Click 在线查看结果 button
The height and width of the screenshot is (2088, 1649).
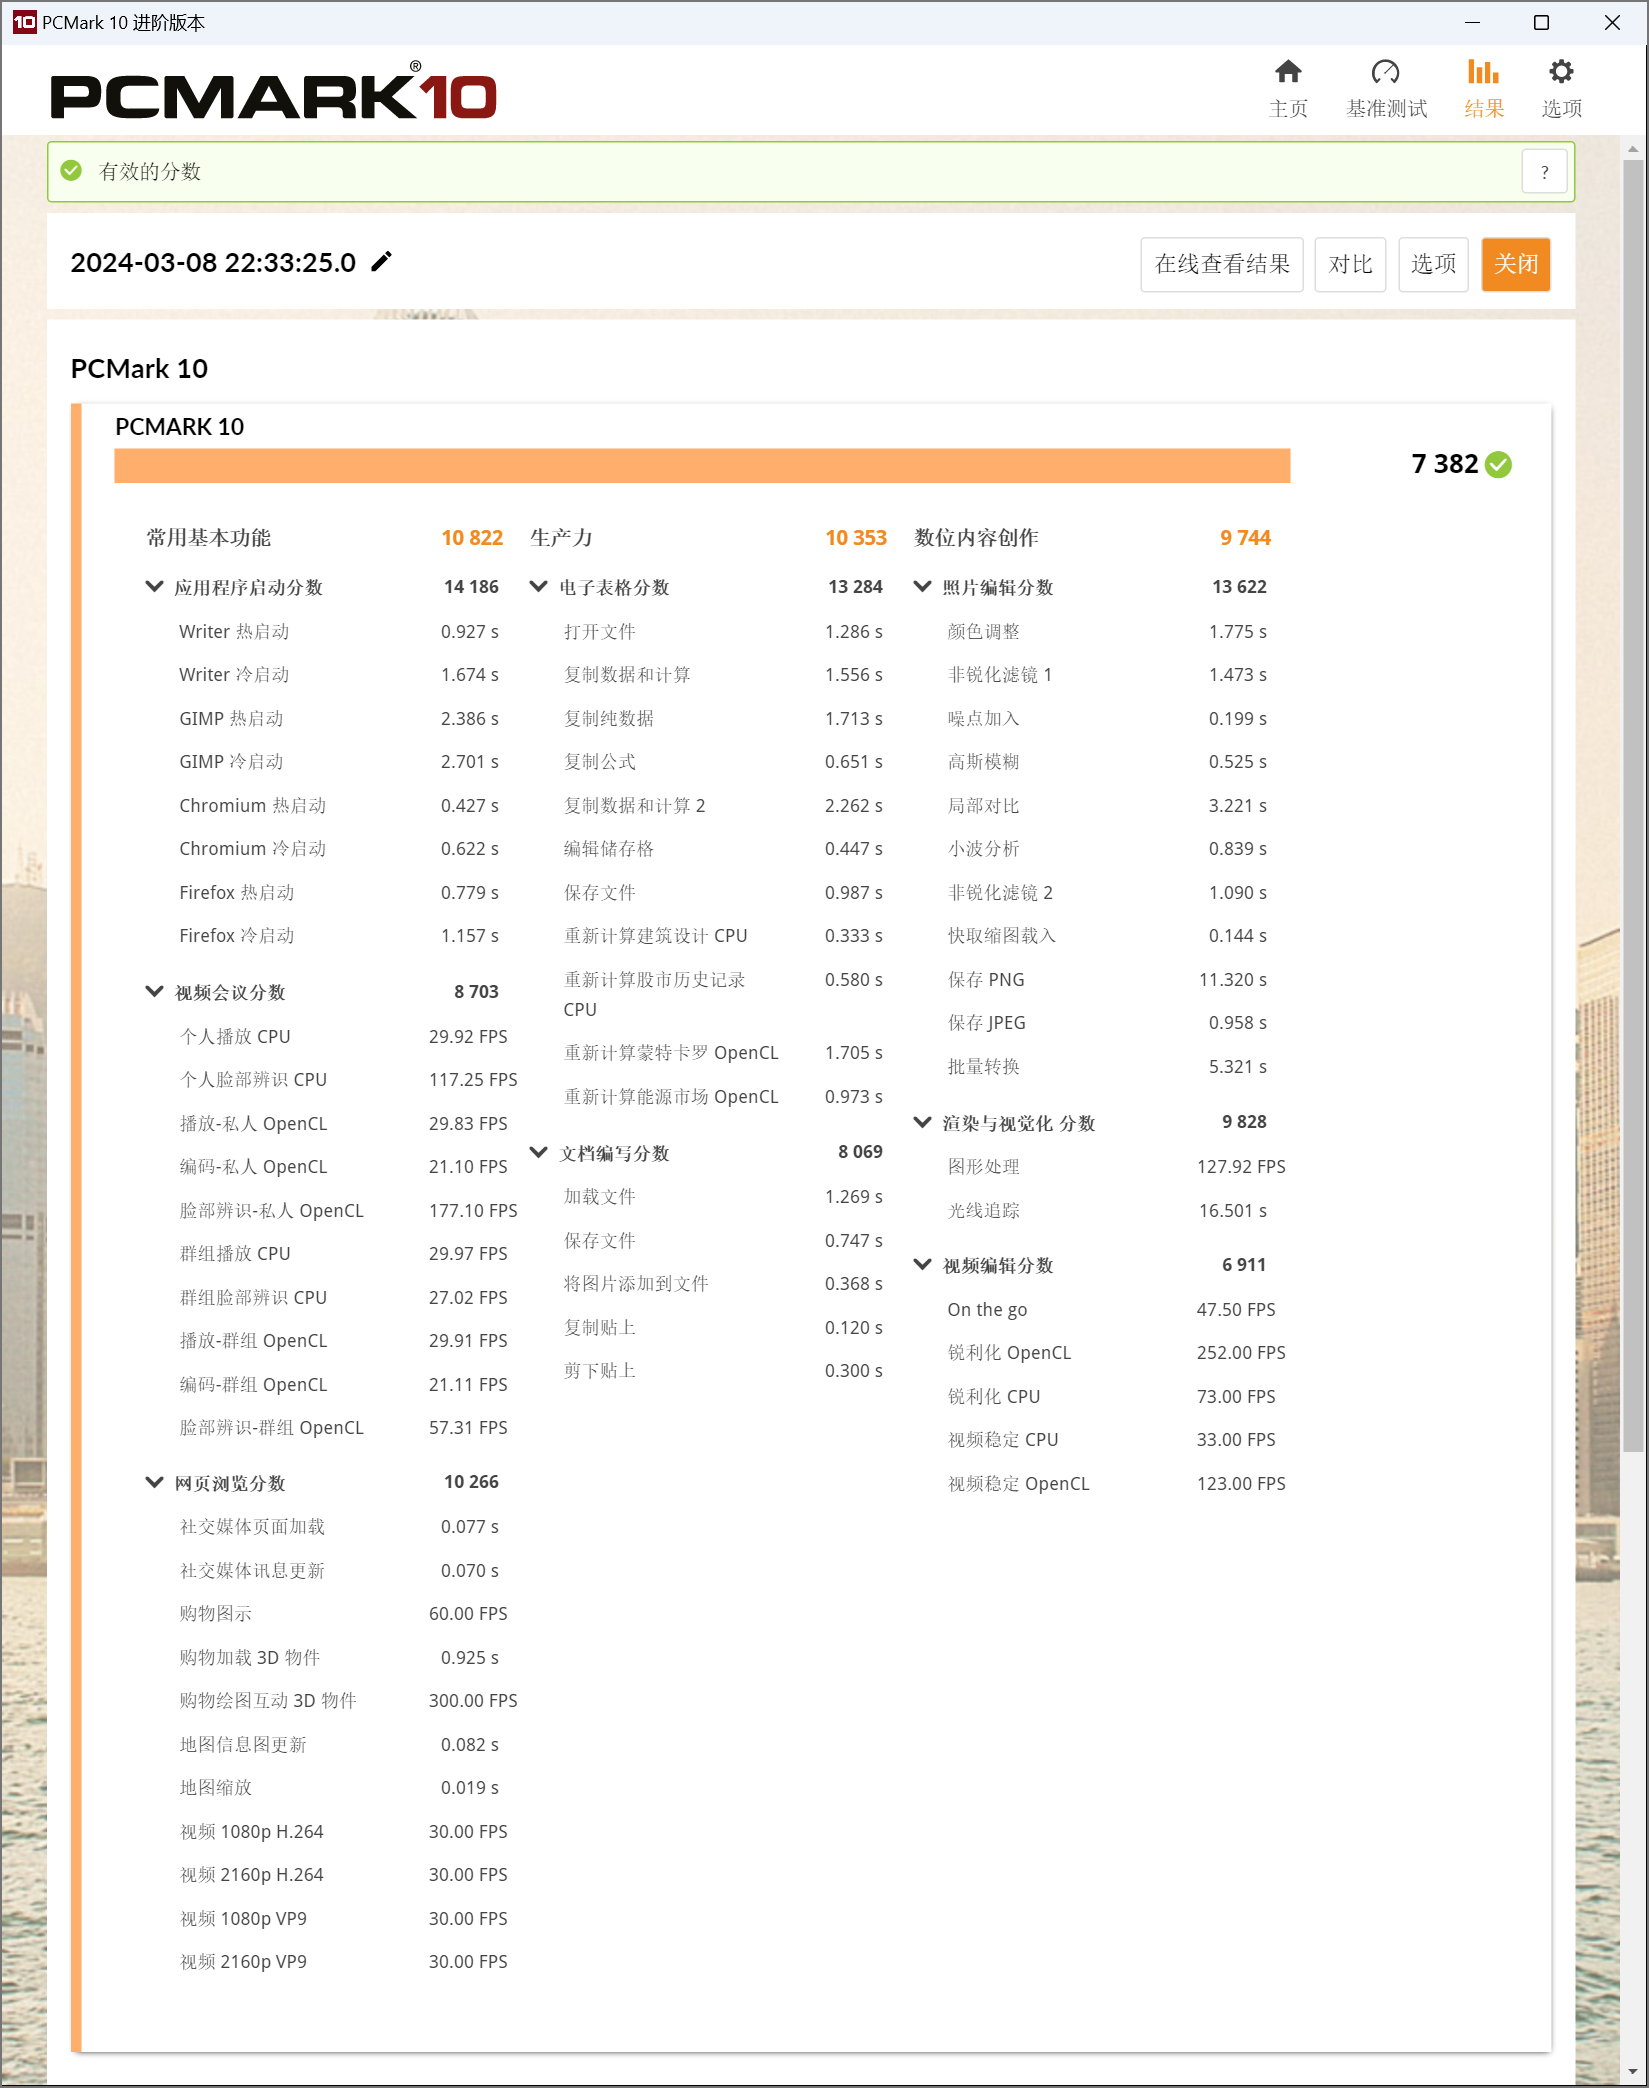tap(1221, 265)
